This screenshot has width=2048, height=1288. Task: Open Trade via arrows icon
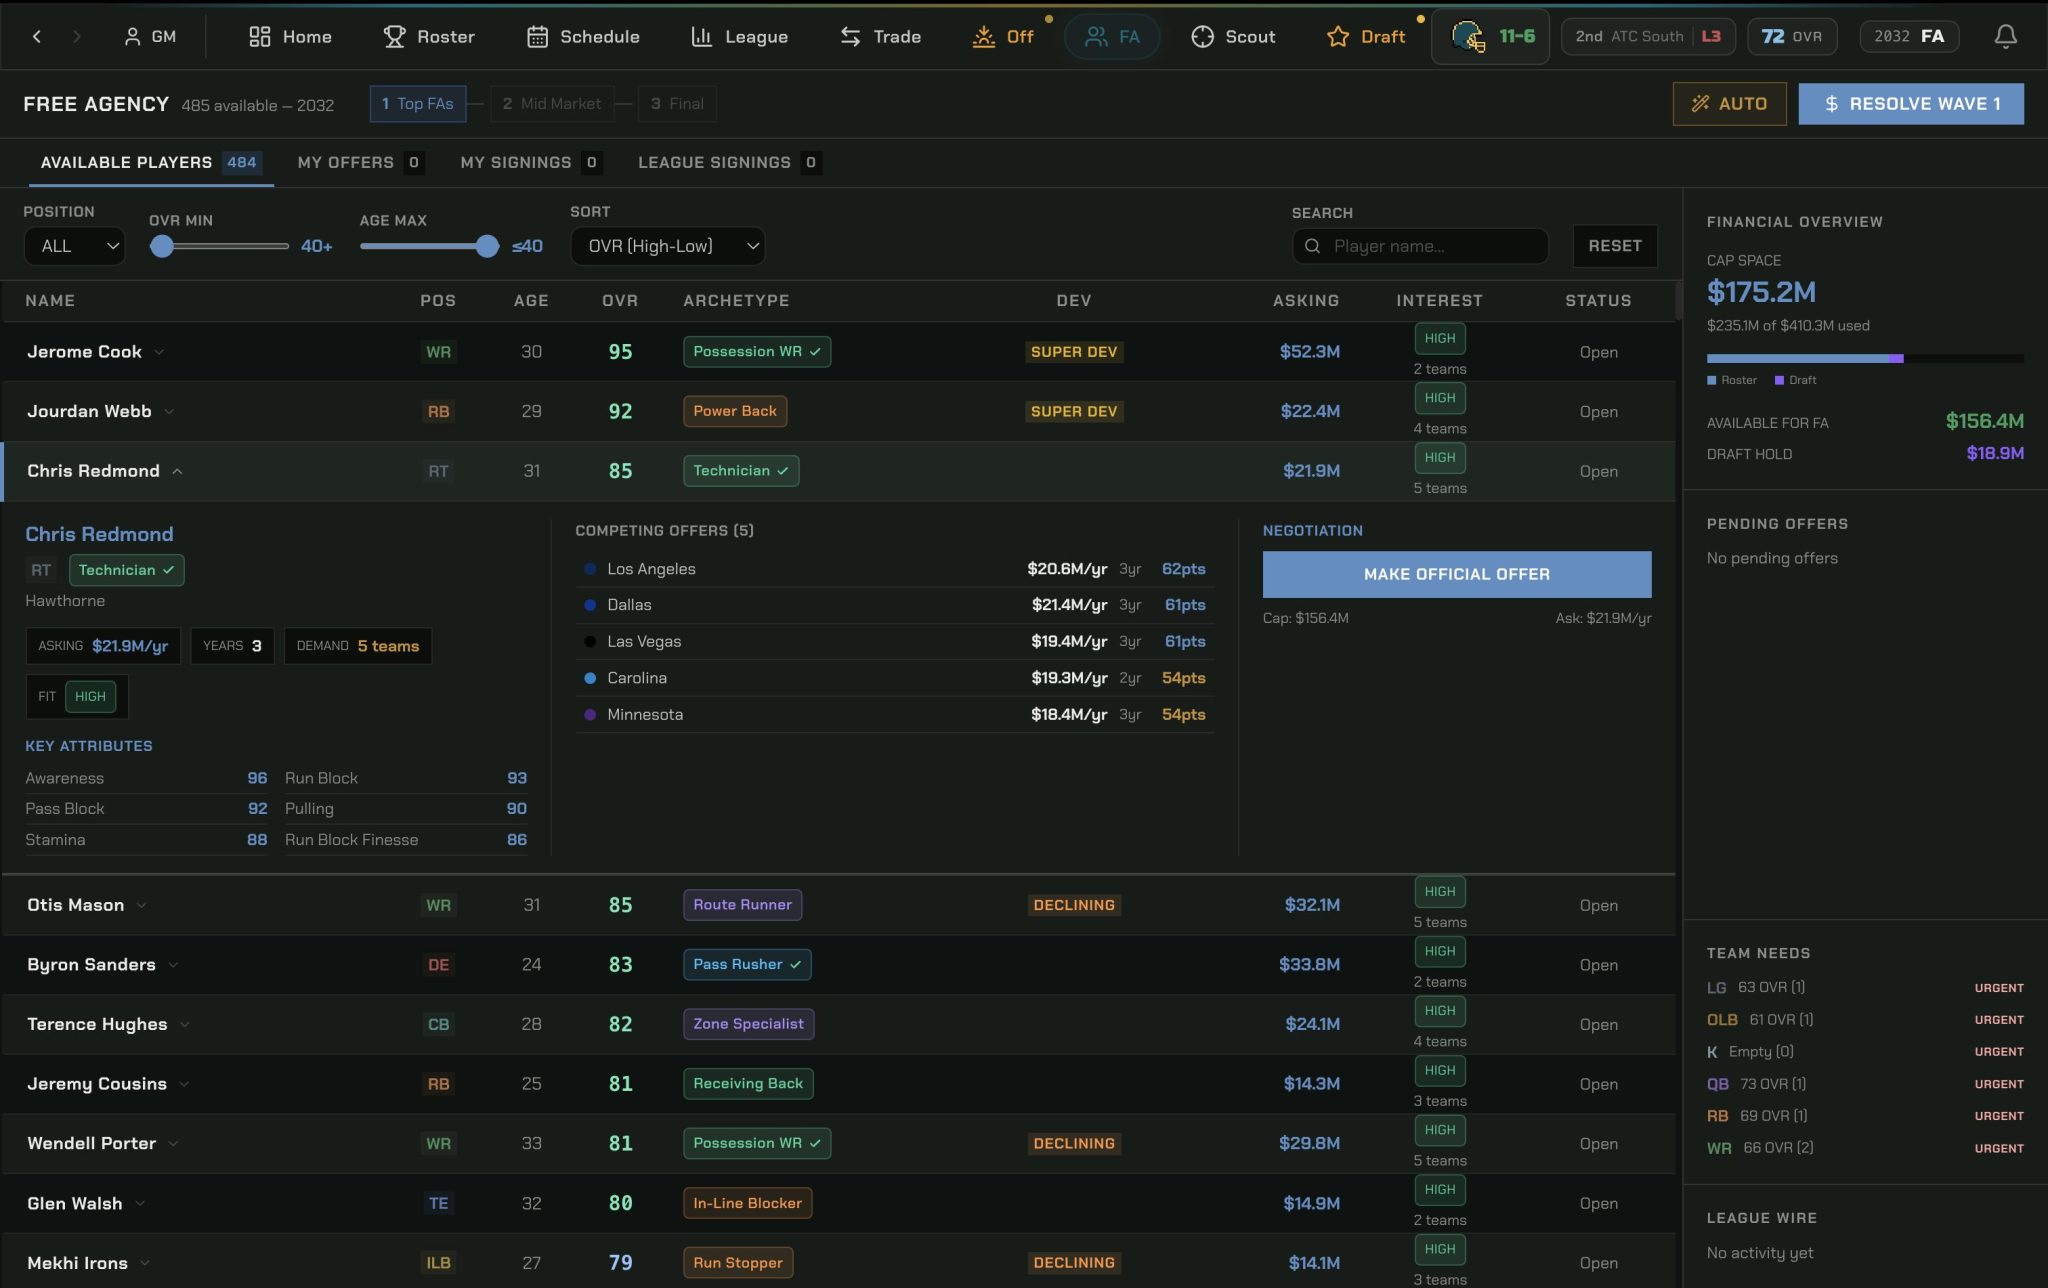850,37
